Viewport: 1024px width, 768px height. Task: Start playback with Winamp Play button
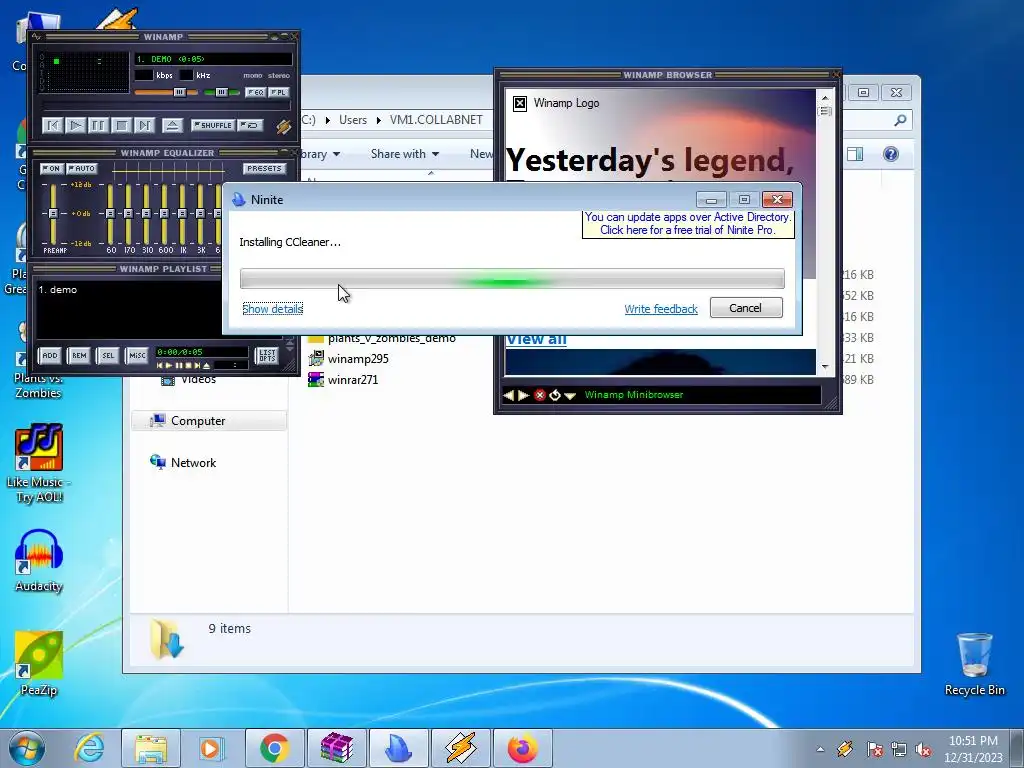[x=76, y=125]
